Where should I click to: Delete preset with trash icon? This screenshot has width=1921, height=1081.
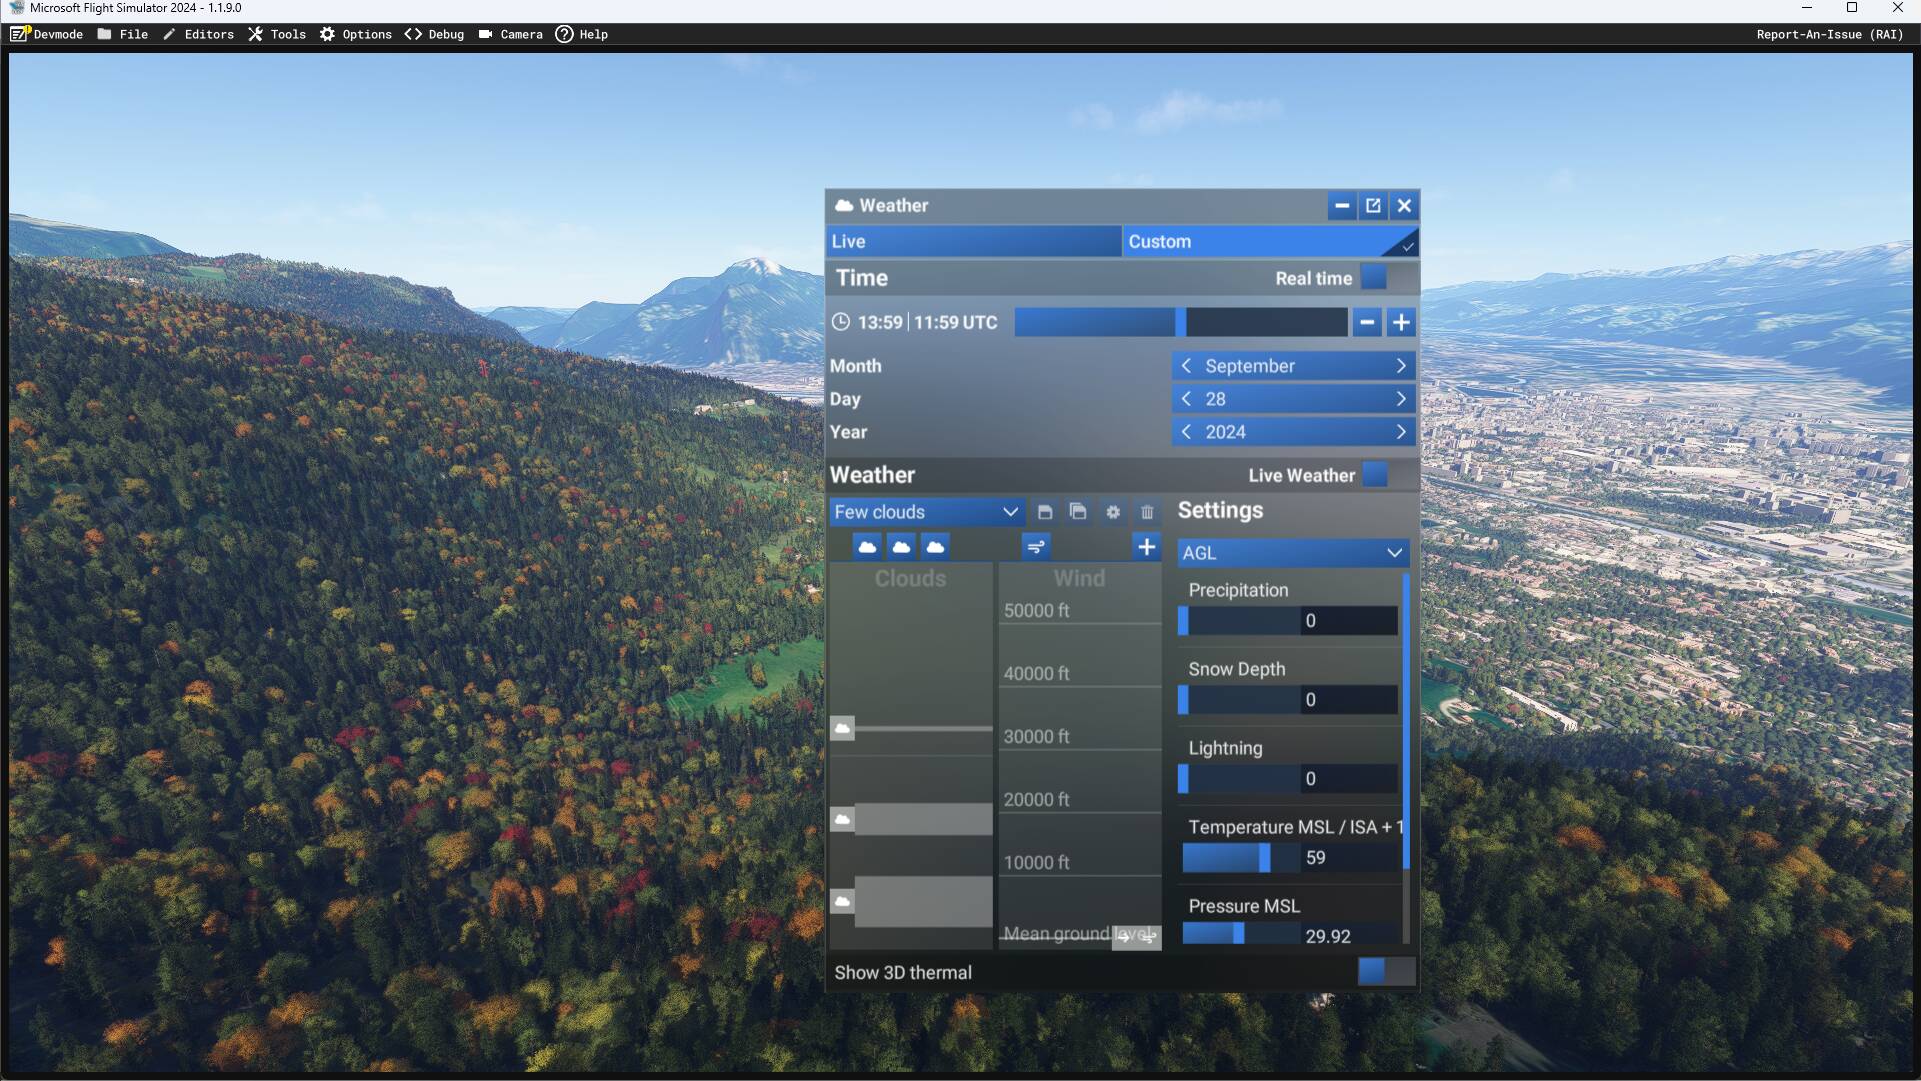[1147, 512]
